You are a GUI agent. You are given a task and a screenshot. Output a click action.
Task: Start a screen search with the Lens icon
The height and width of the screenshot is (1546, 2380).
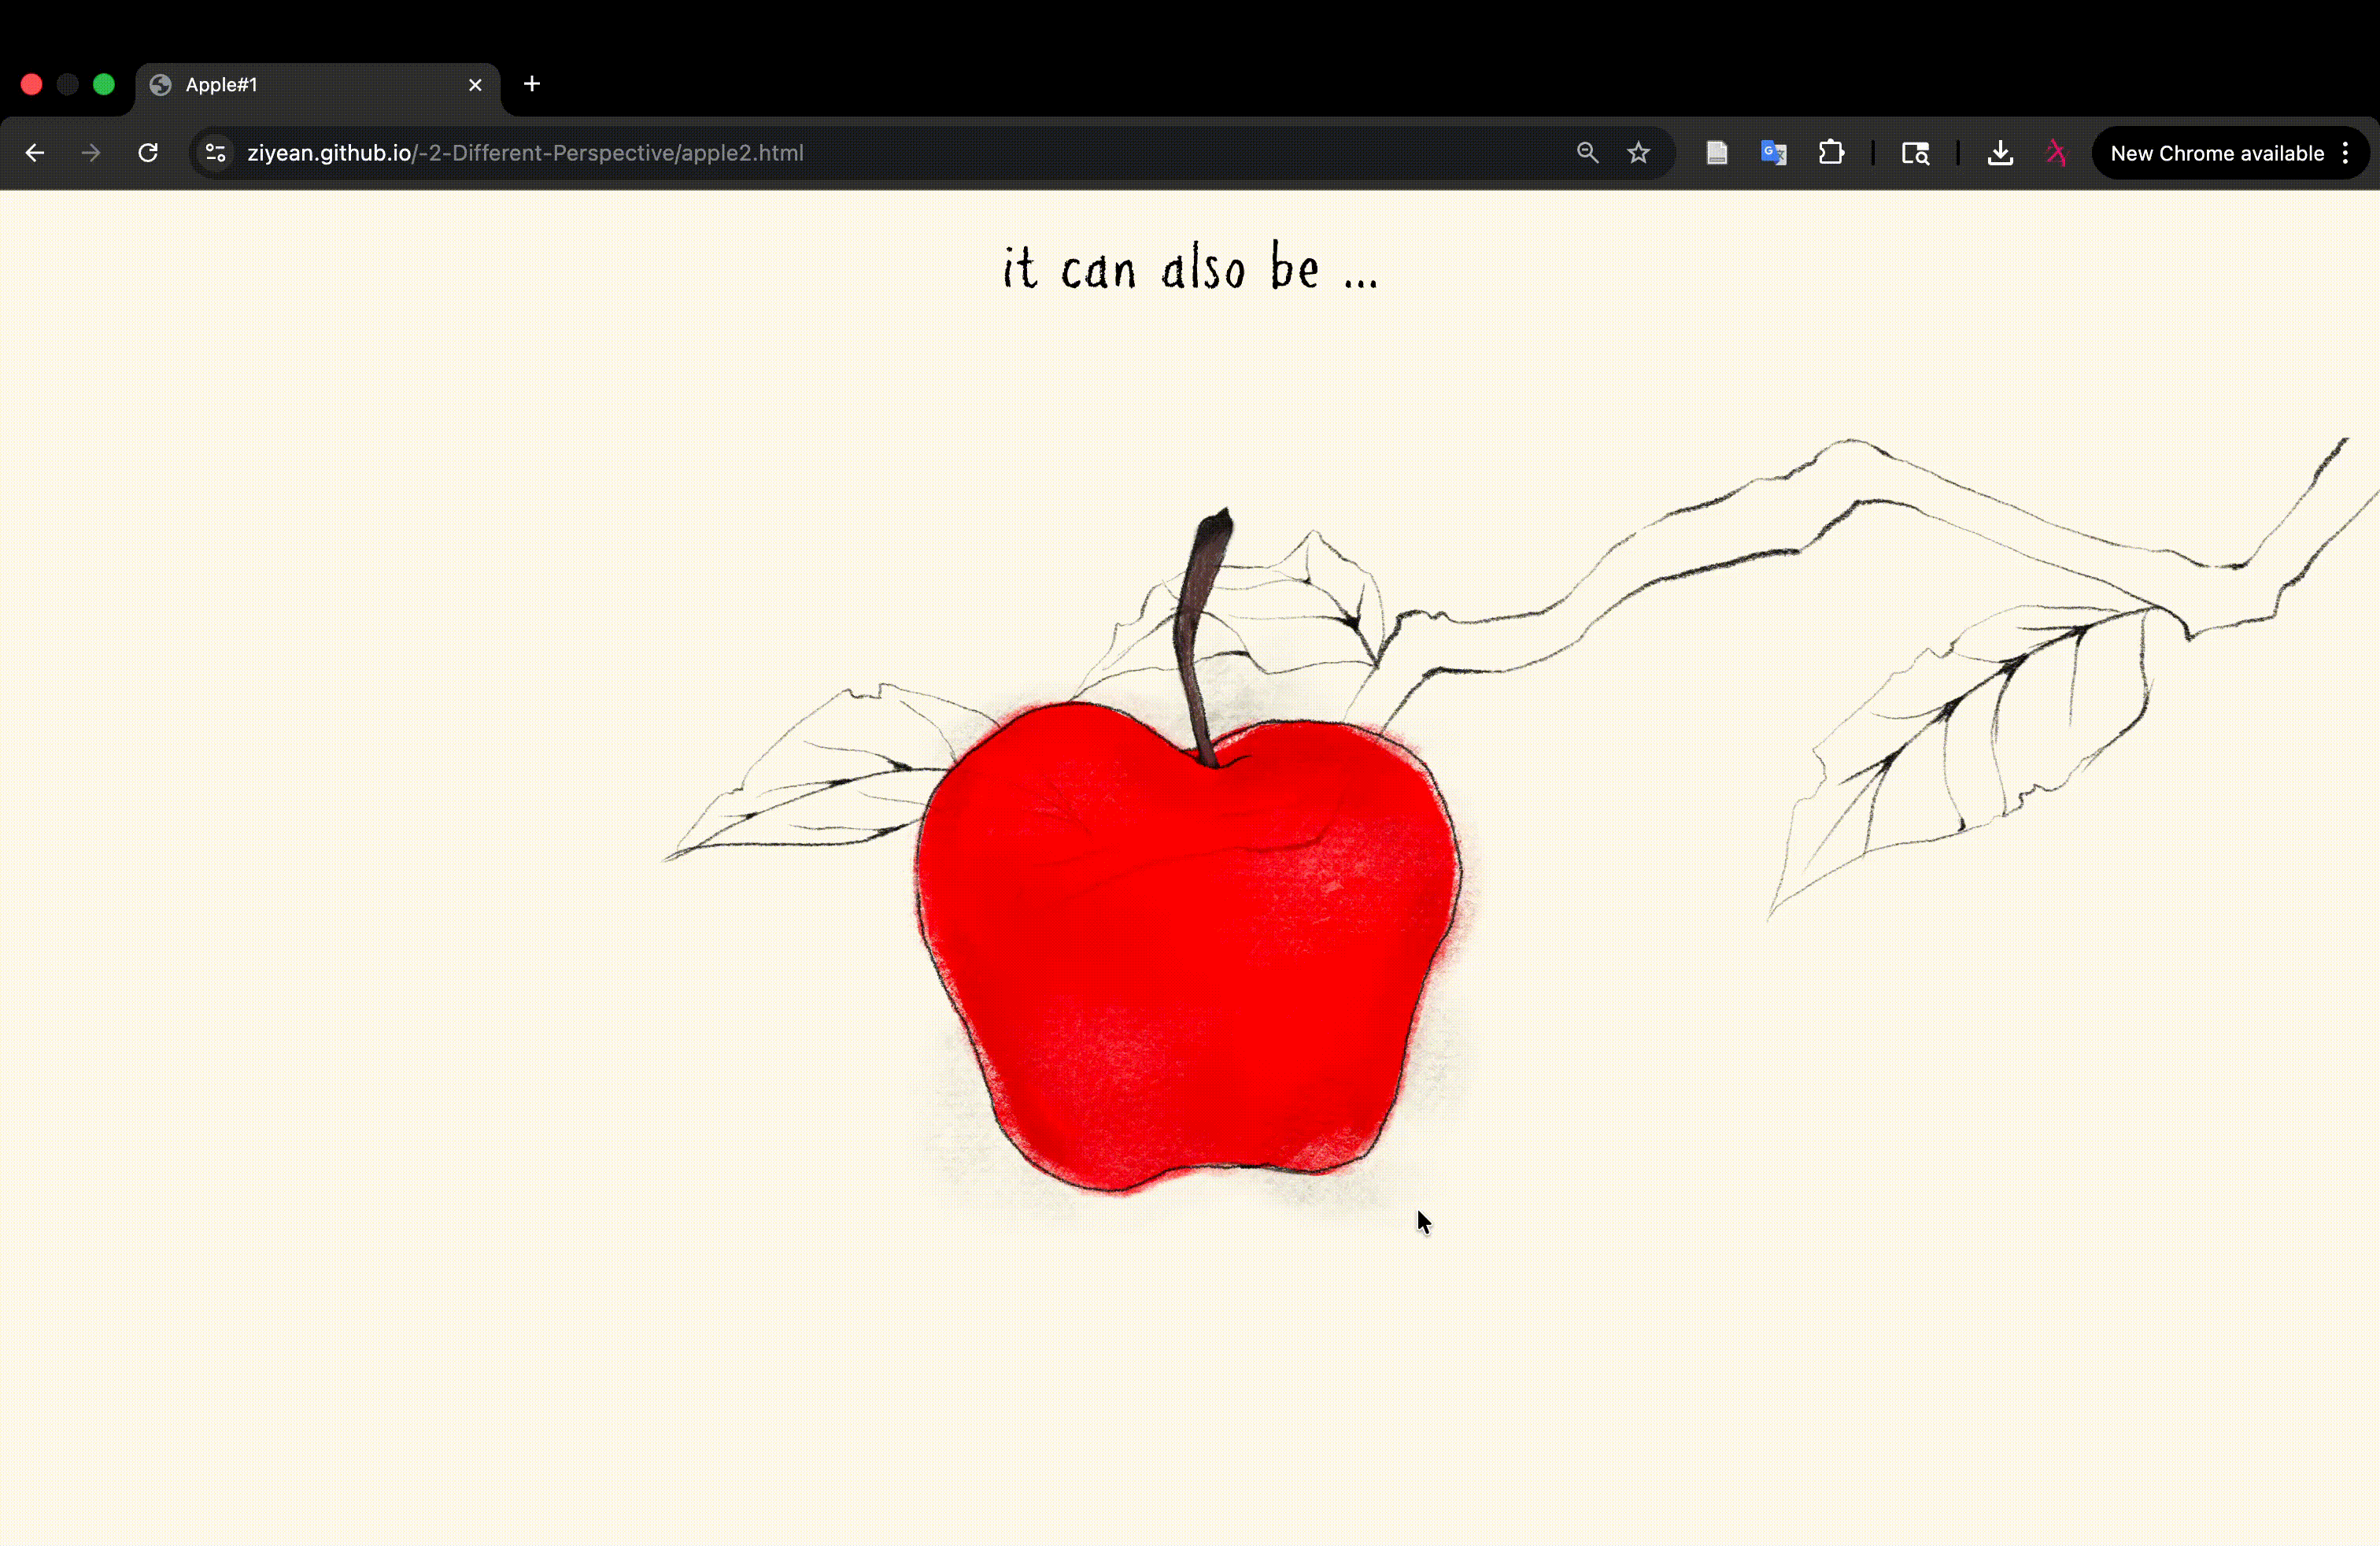coord(1915,153)
